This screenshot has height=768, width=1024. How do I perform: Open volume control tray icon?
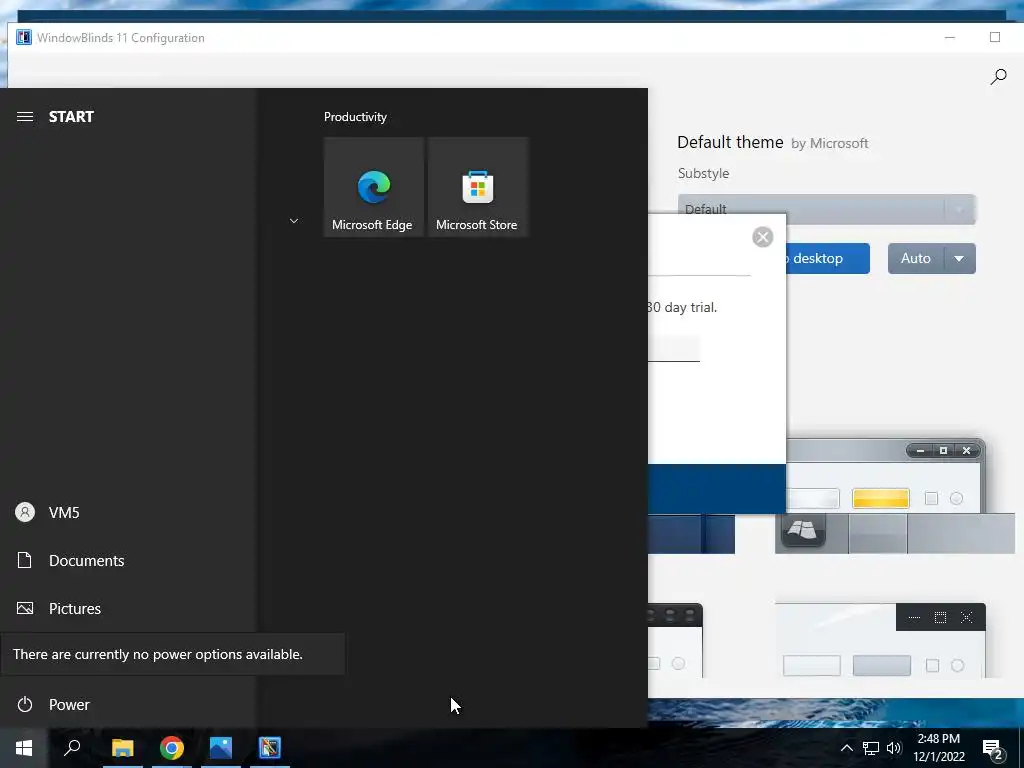894,748
